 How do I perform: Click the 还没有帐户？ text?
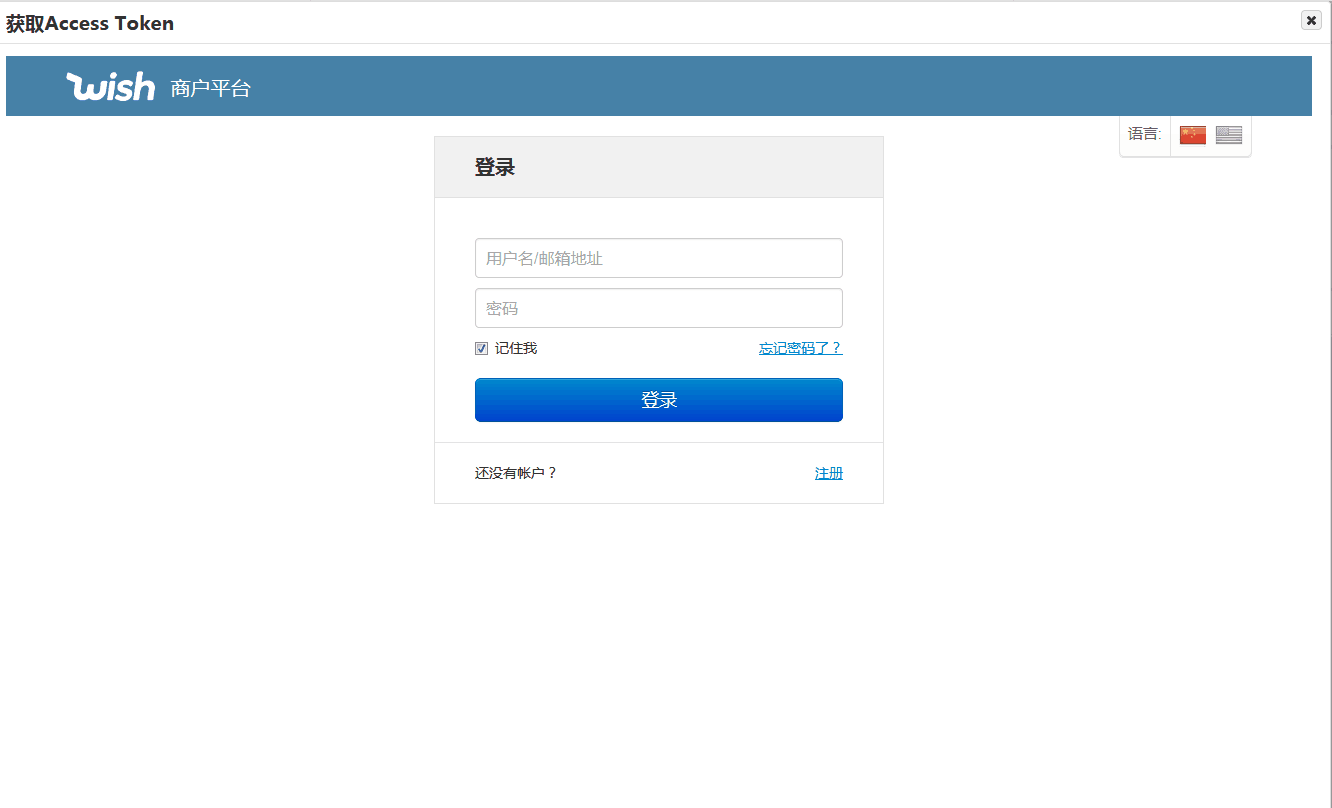[x=515, y=473]
